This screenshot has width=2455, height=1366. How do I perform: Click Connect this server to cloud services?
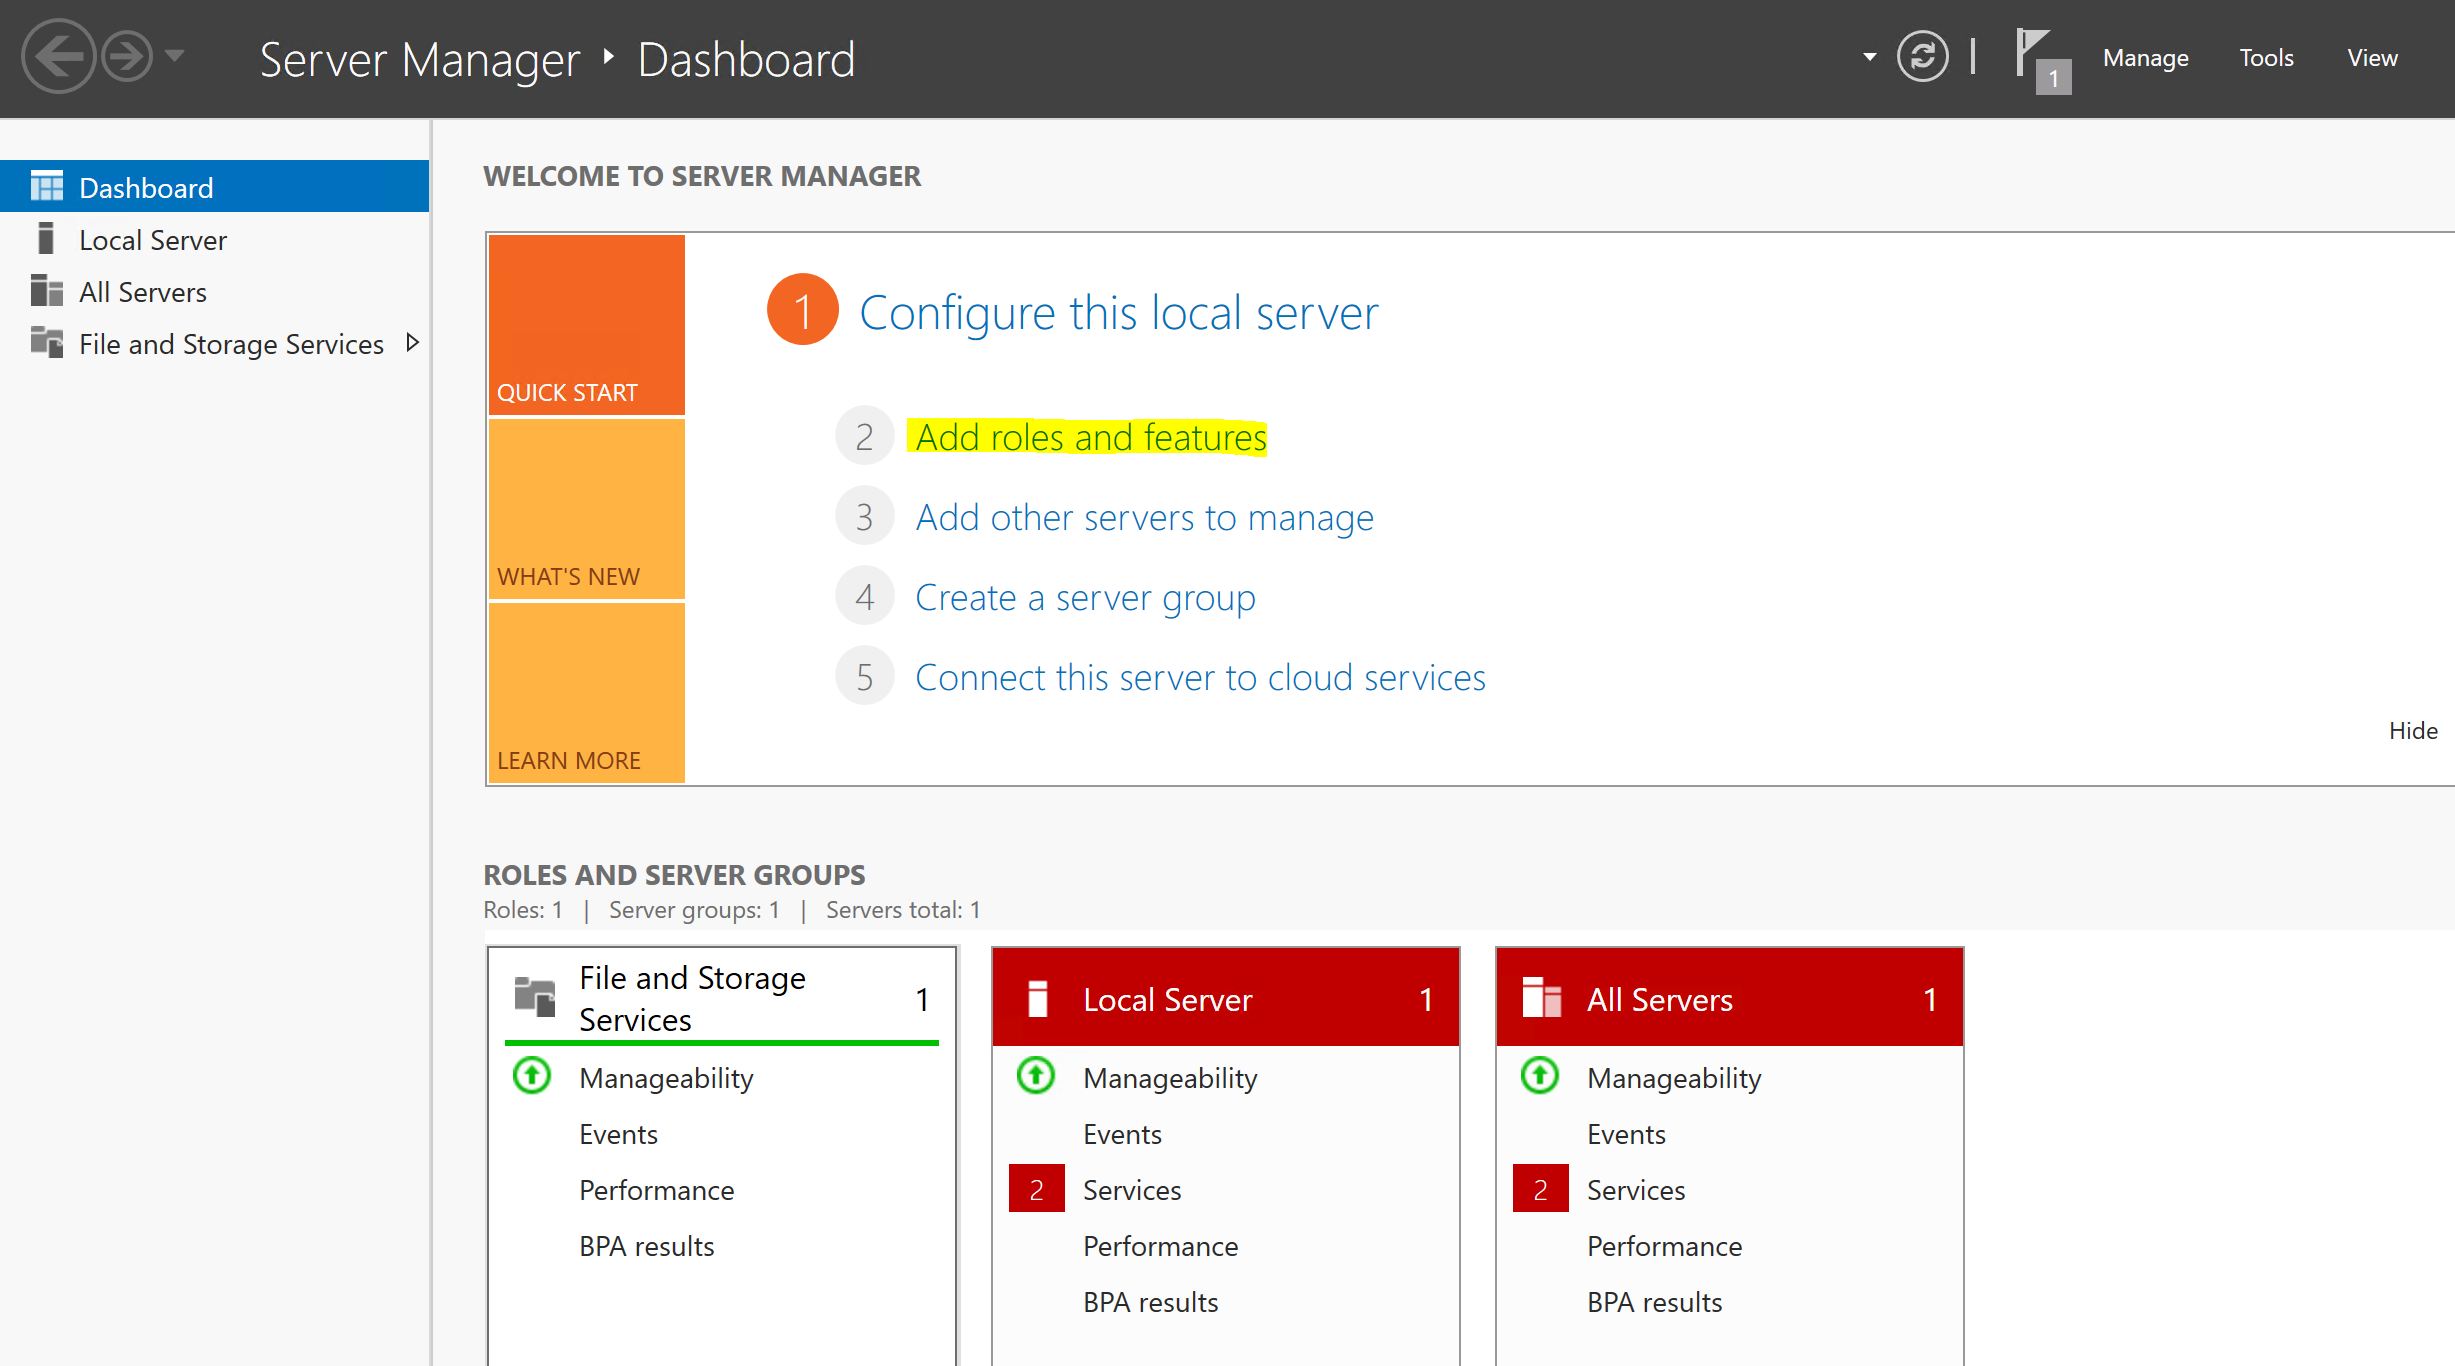point(1200,678)
